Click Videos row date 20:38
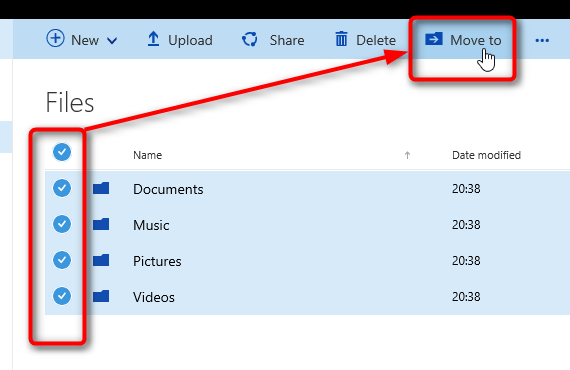Viewport: 570px width, 370px height. (466, 297)
